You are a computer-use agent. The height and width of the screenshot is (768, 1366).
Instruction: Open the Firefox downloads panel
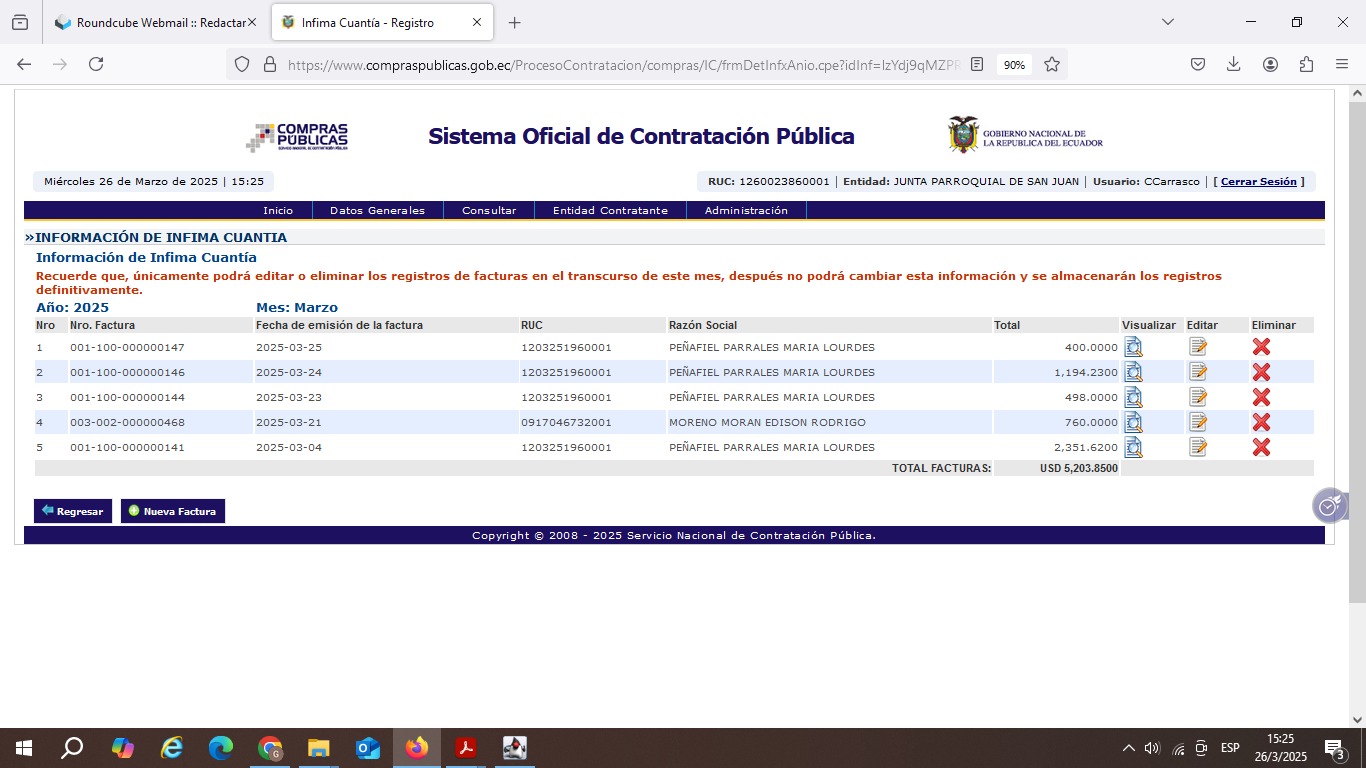tap(1234, 64)
